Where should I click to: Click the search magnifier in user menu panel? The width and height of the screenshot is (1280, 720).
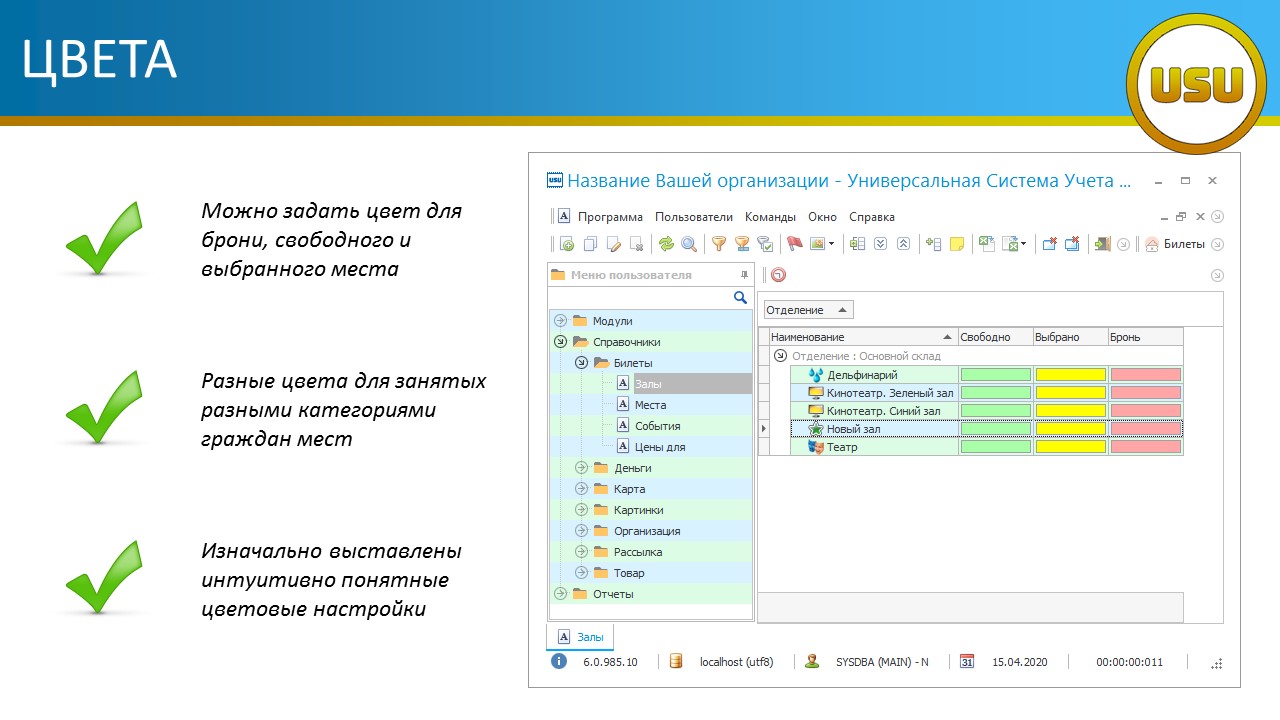click(x=740, y=298)
